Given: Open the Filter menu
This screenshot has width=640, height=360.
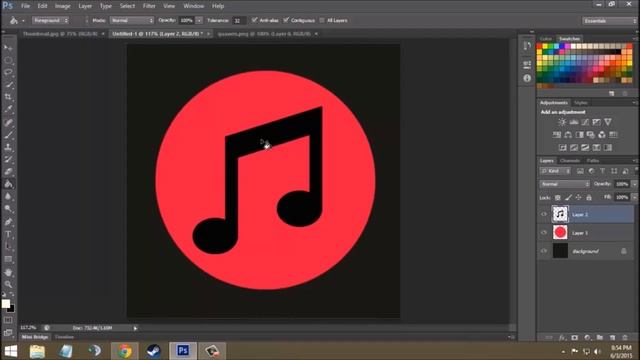Looking at the screenshot, I should [149, 6].
